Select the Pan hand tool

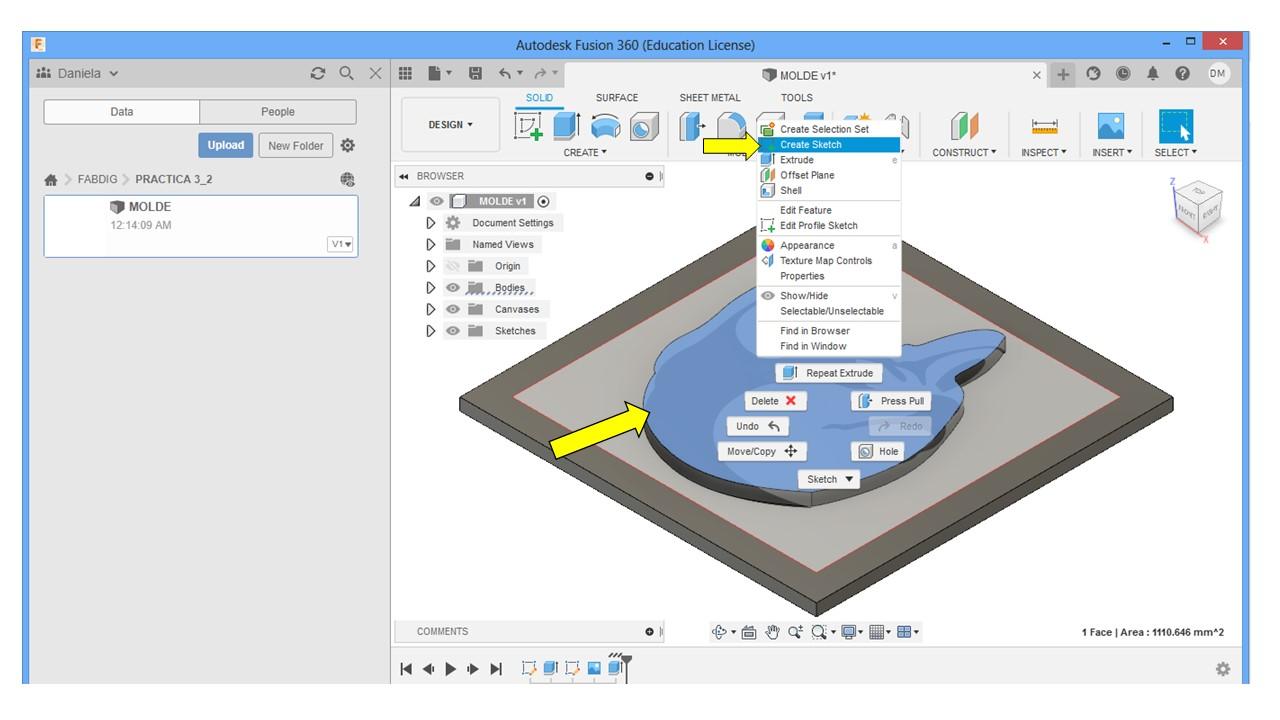tap(772, 631)
